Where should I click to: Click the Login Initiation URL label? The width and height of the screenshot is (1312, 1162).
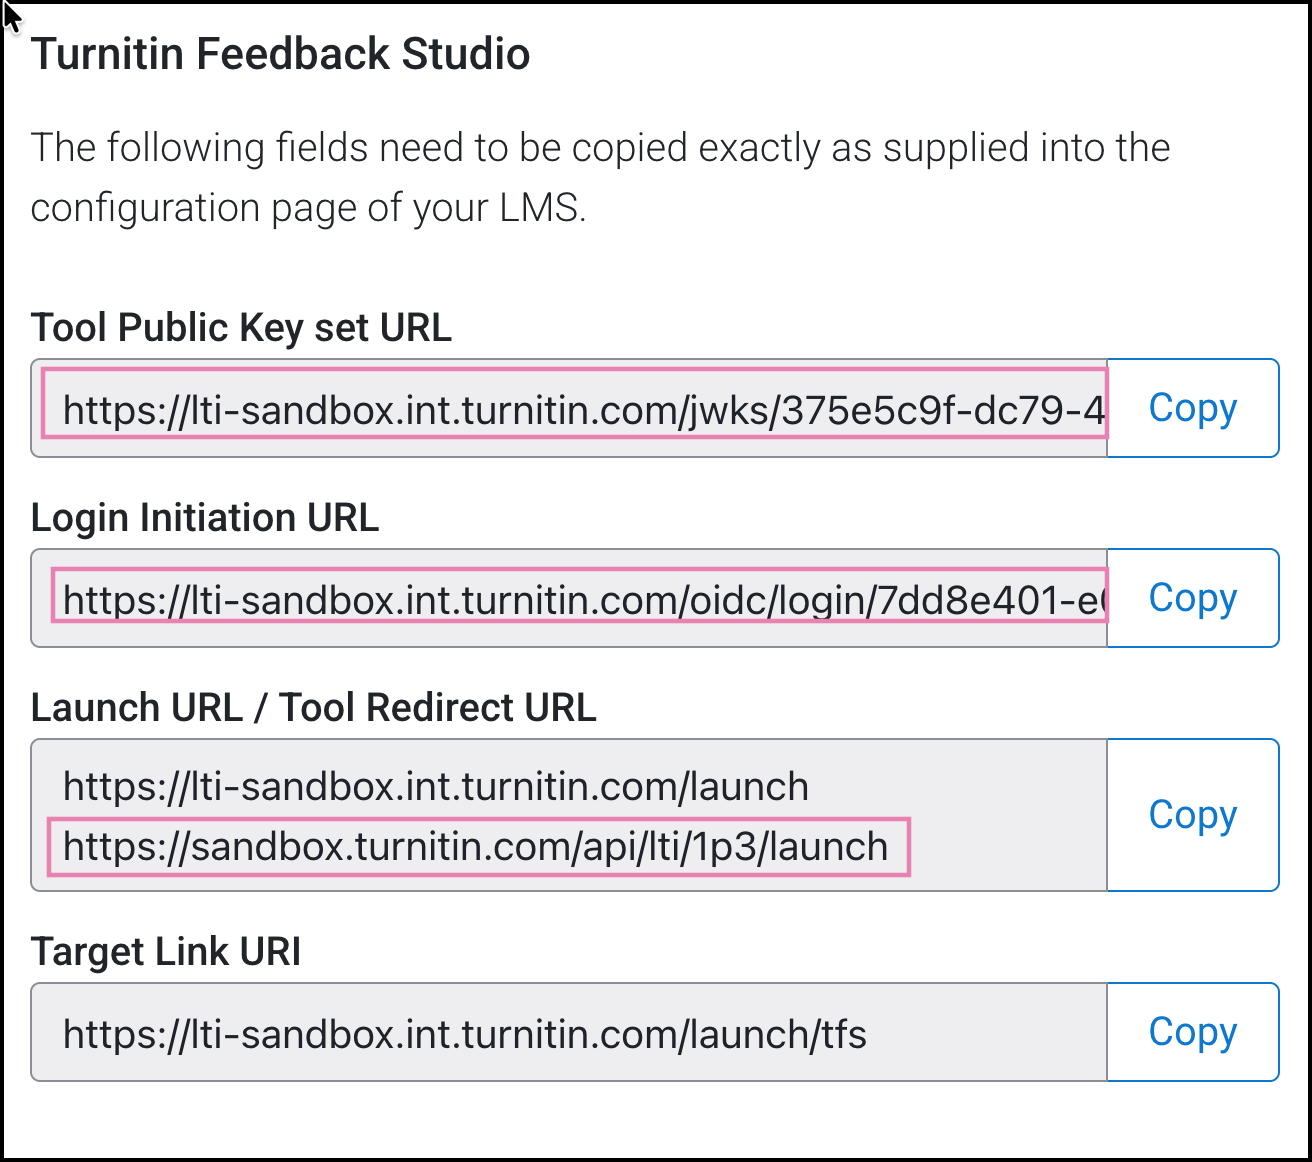coord(205,518)
